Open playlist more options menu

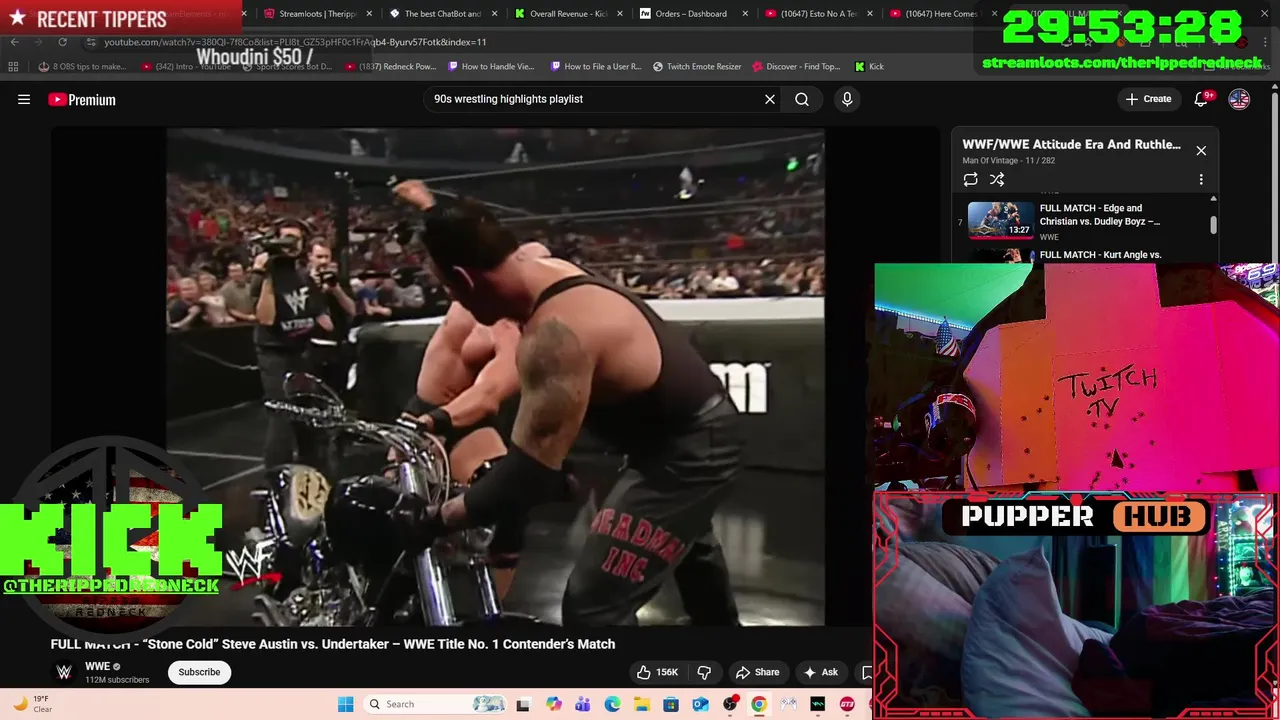point(1201,180)
